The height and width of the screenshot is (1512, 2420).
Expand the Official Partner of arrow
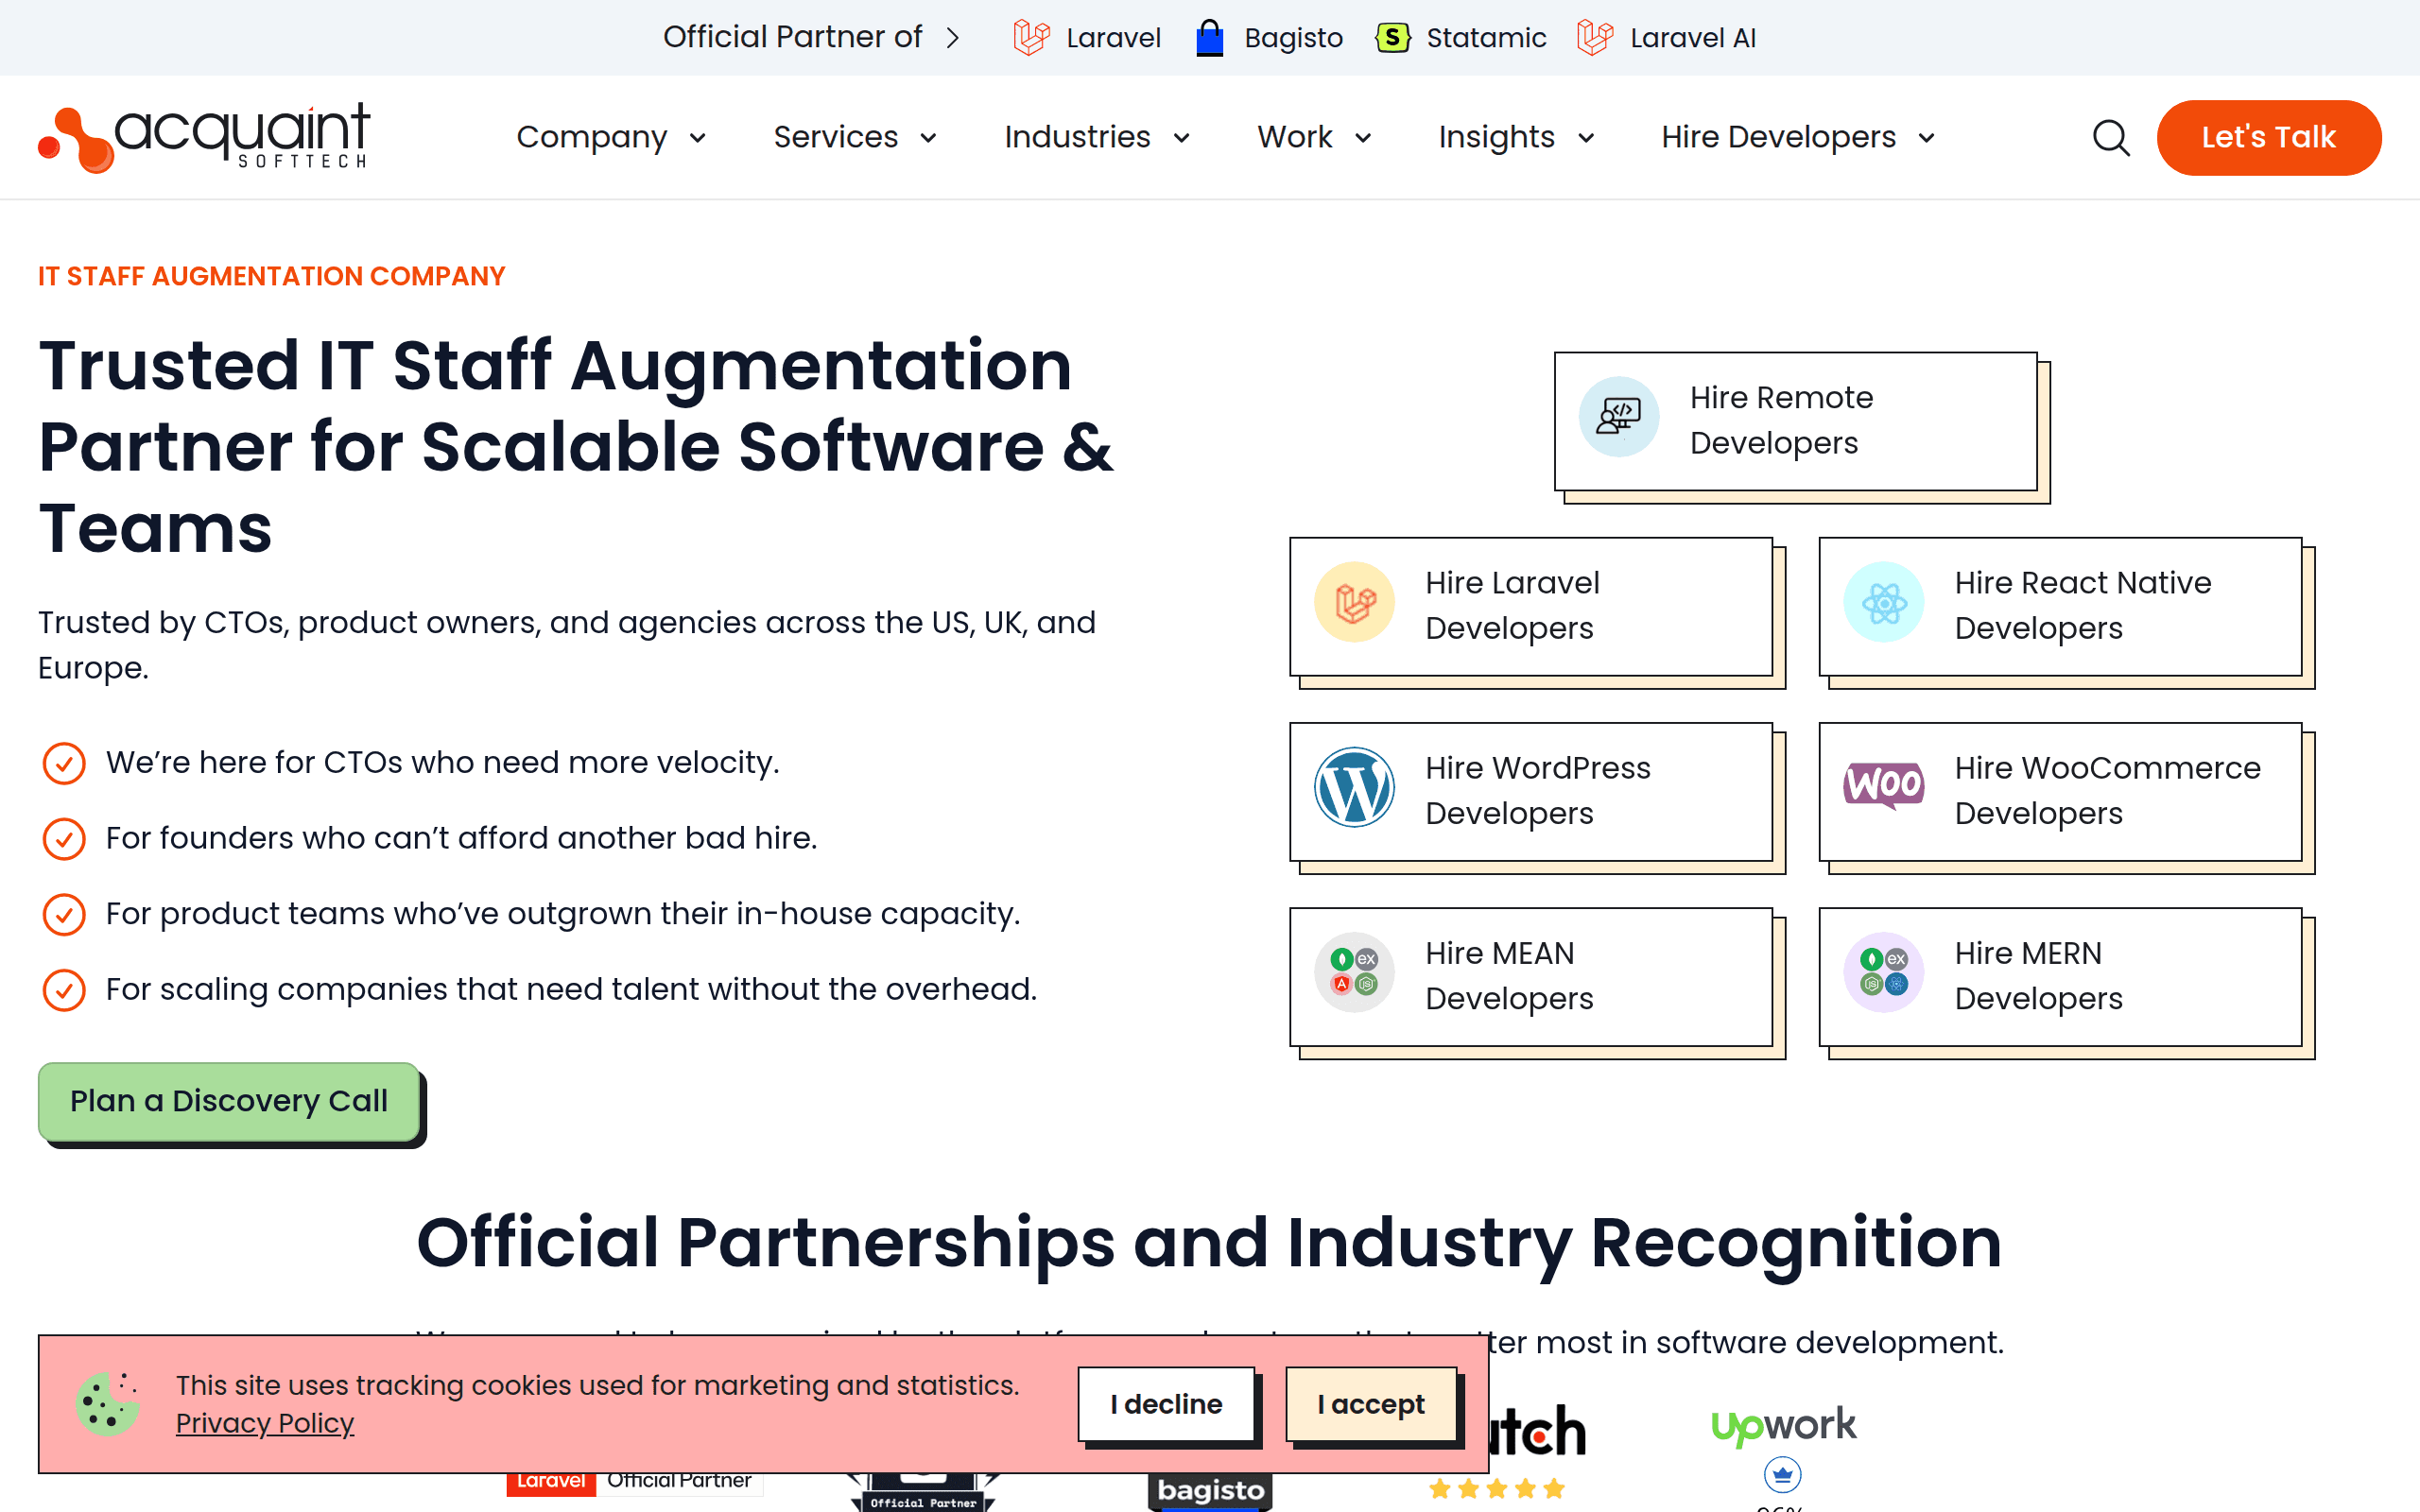pos(956,37)
